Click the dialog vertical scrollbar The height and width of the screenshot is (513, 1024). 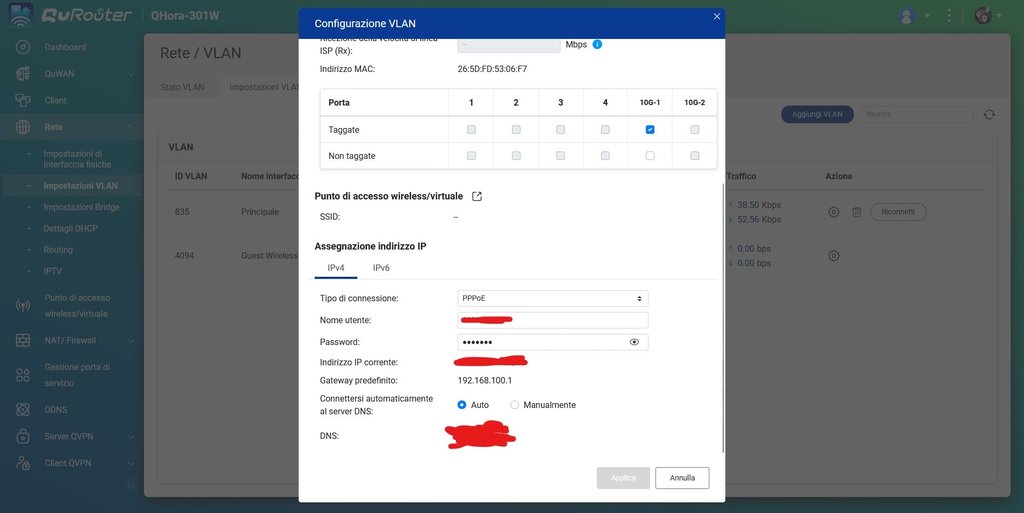coord(722,318)
